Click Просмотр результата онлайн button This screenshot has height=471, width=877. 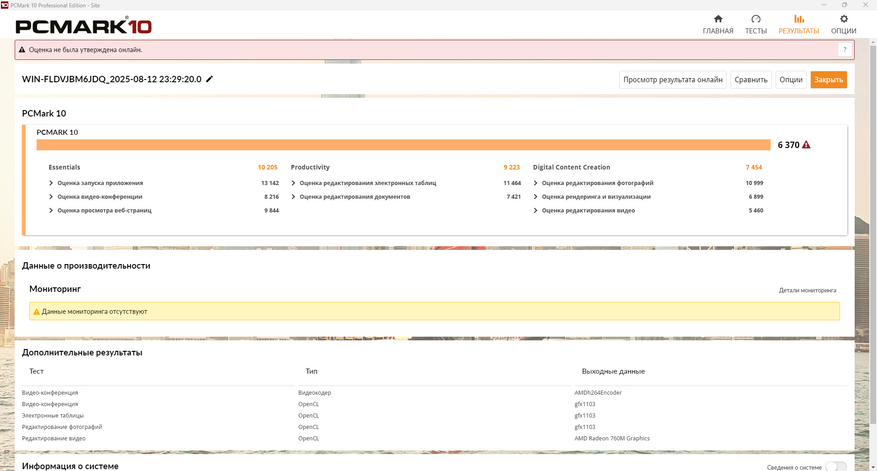(x=673, y=79)
